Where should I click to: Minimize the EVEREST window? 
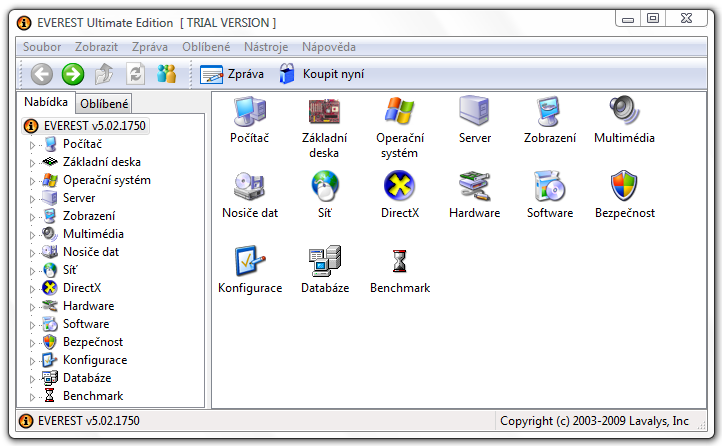628,19
